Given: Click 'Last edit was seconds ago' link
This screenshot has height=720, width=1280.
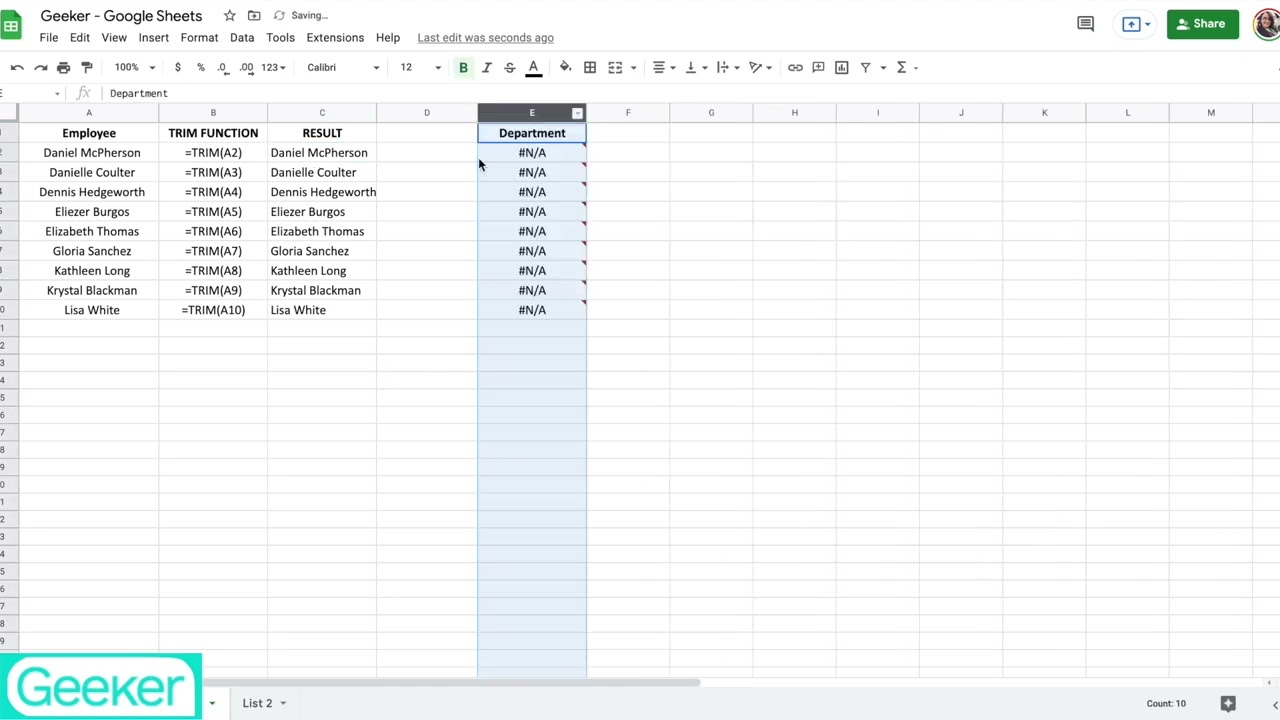Looking at the screenshot, I should (x=485, y=38).
